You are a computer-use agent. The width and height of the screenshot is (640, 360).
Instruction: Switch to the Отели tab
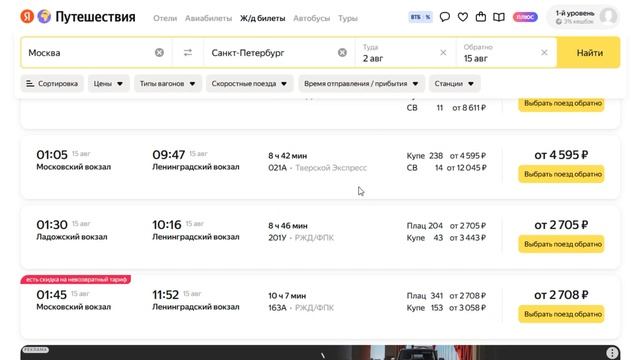pos(165,18)
